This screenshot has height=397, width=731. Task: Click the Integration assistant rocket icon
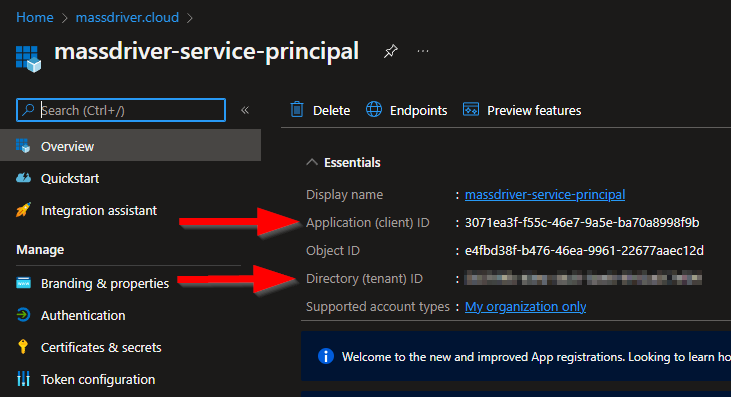pos(23,210)
